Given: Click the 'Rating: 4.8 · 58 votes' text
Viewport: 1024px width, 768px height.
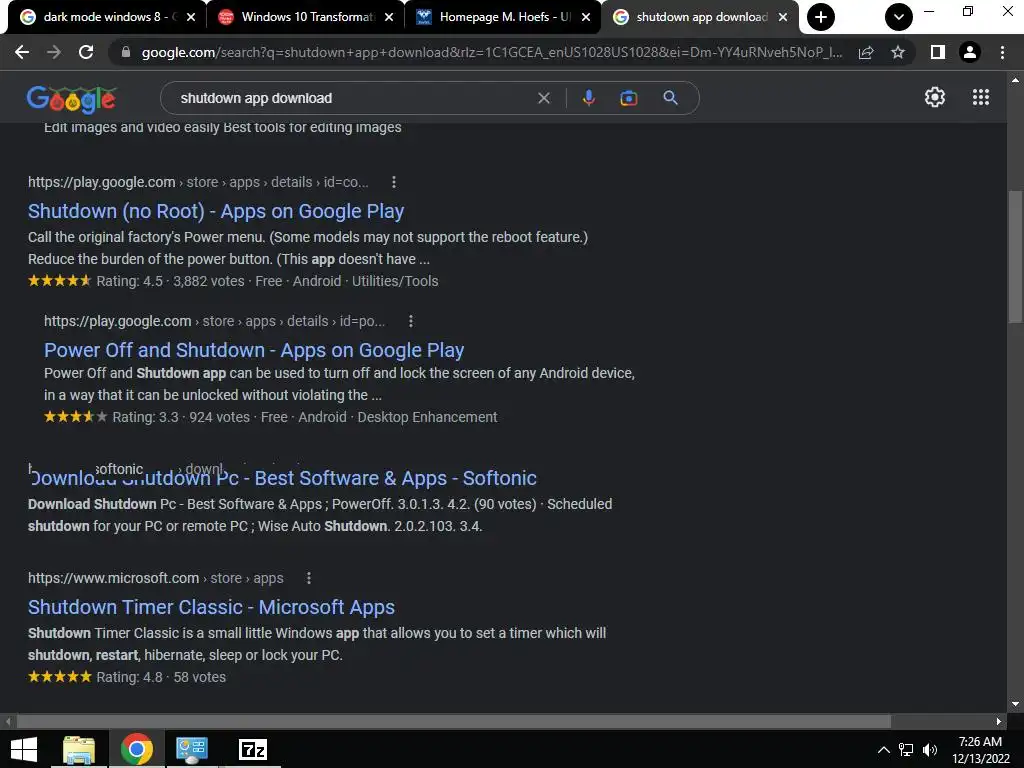Looking at the screenshot, I should click(161, 677).
